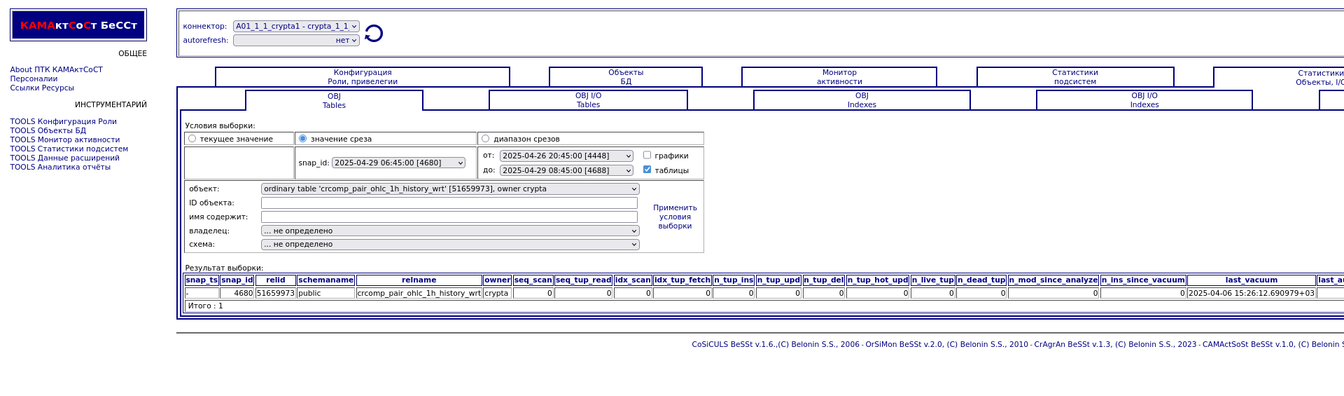1344x396 pixels.
Task: Open the 'владелец' dropdown
Action: [x=450, y=230]
